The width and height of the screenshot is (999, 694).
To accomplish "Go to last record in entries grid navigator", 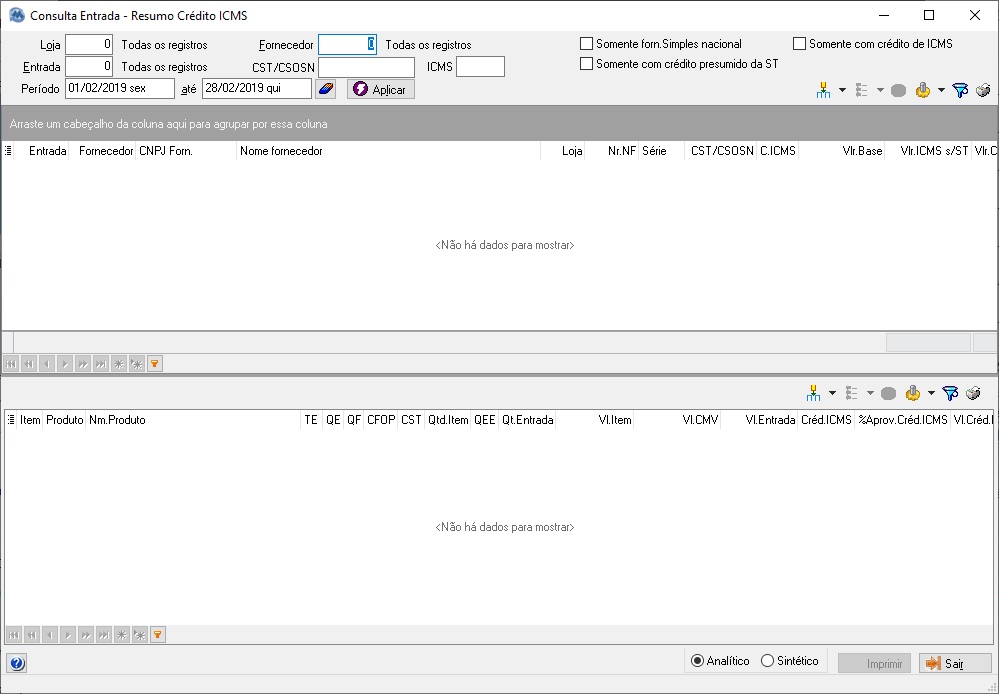I will coord(101,364).
